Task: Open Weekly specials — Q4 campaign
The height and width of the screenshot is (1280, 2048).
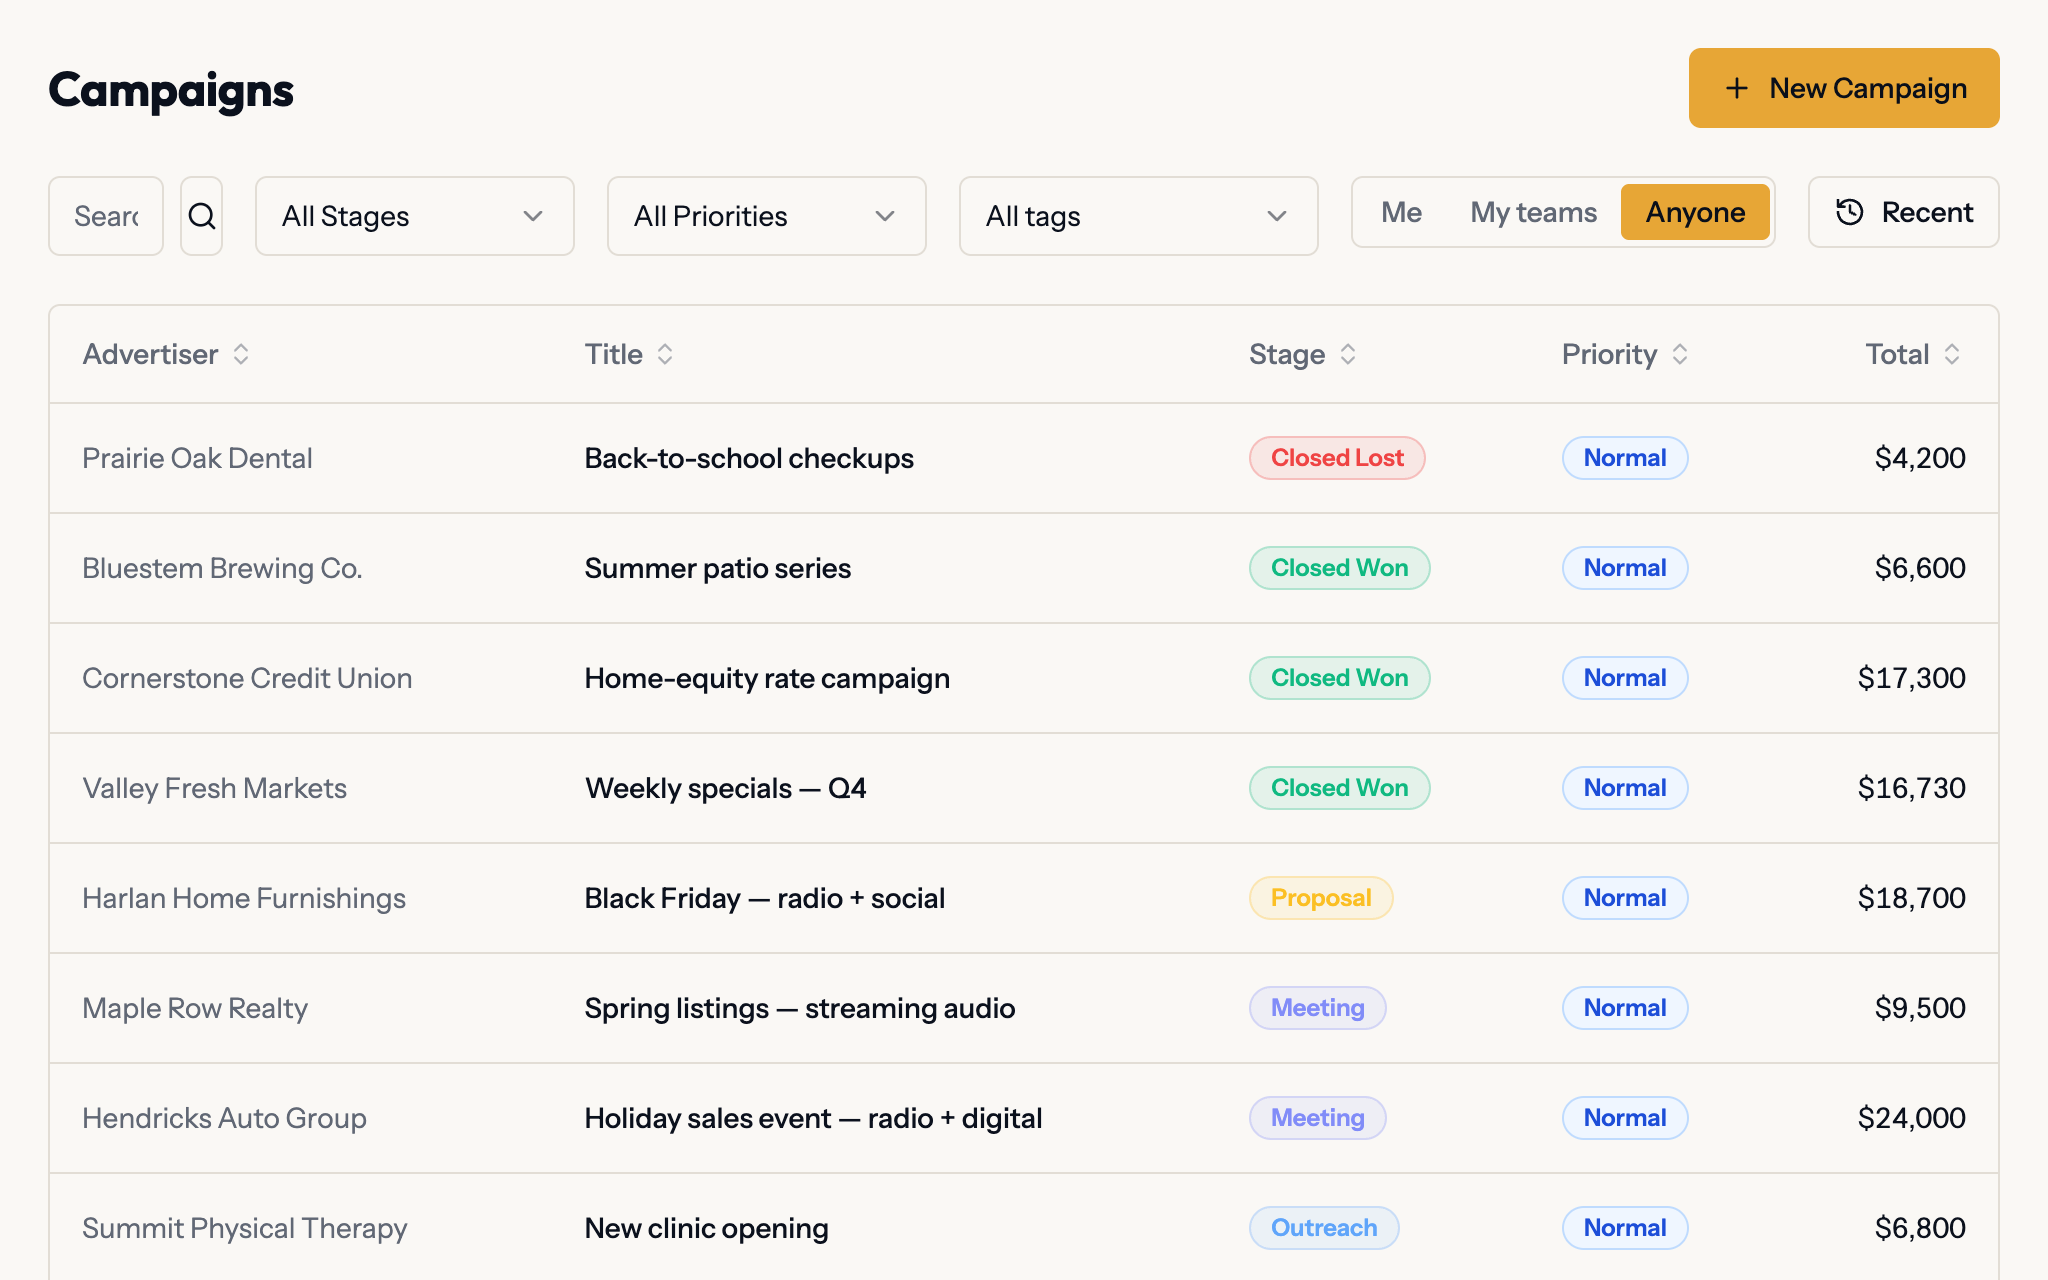Action: click(725, 788)
